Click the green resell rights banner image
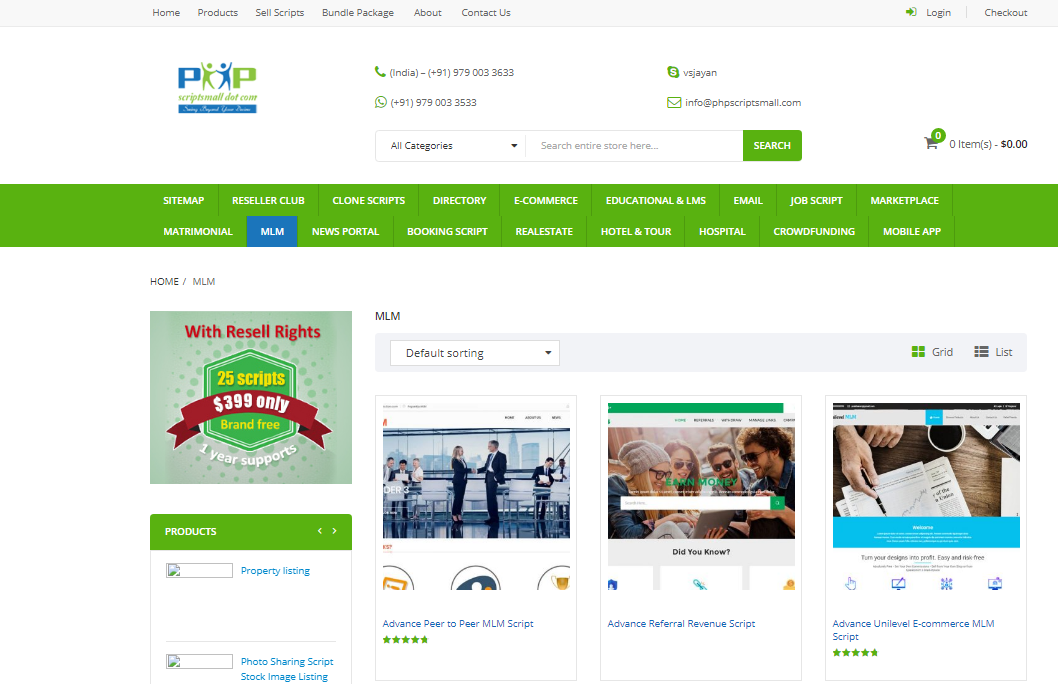 (x=250, y=397)
